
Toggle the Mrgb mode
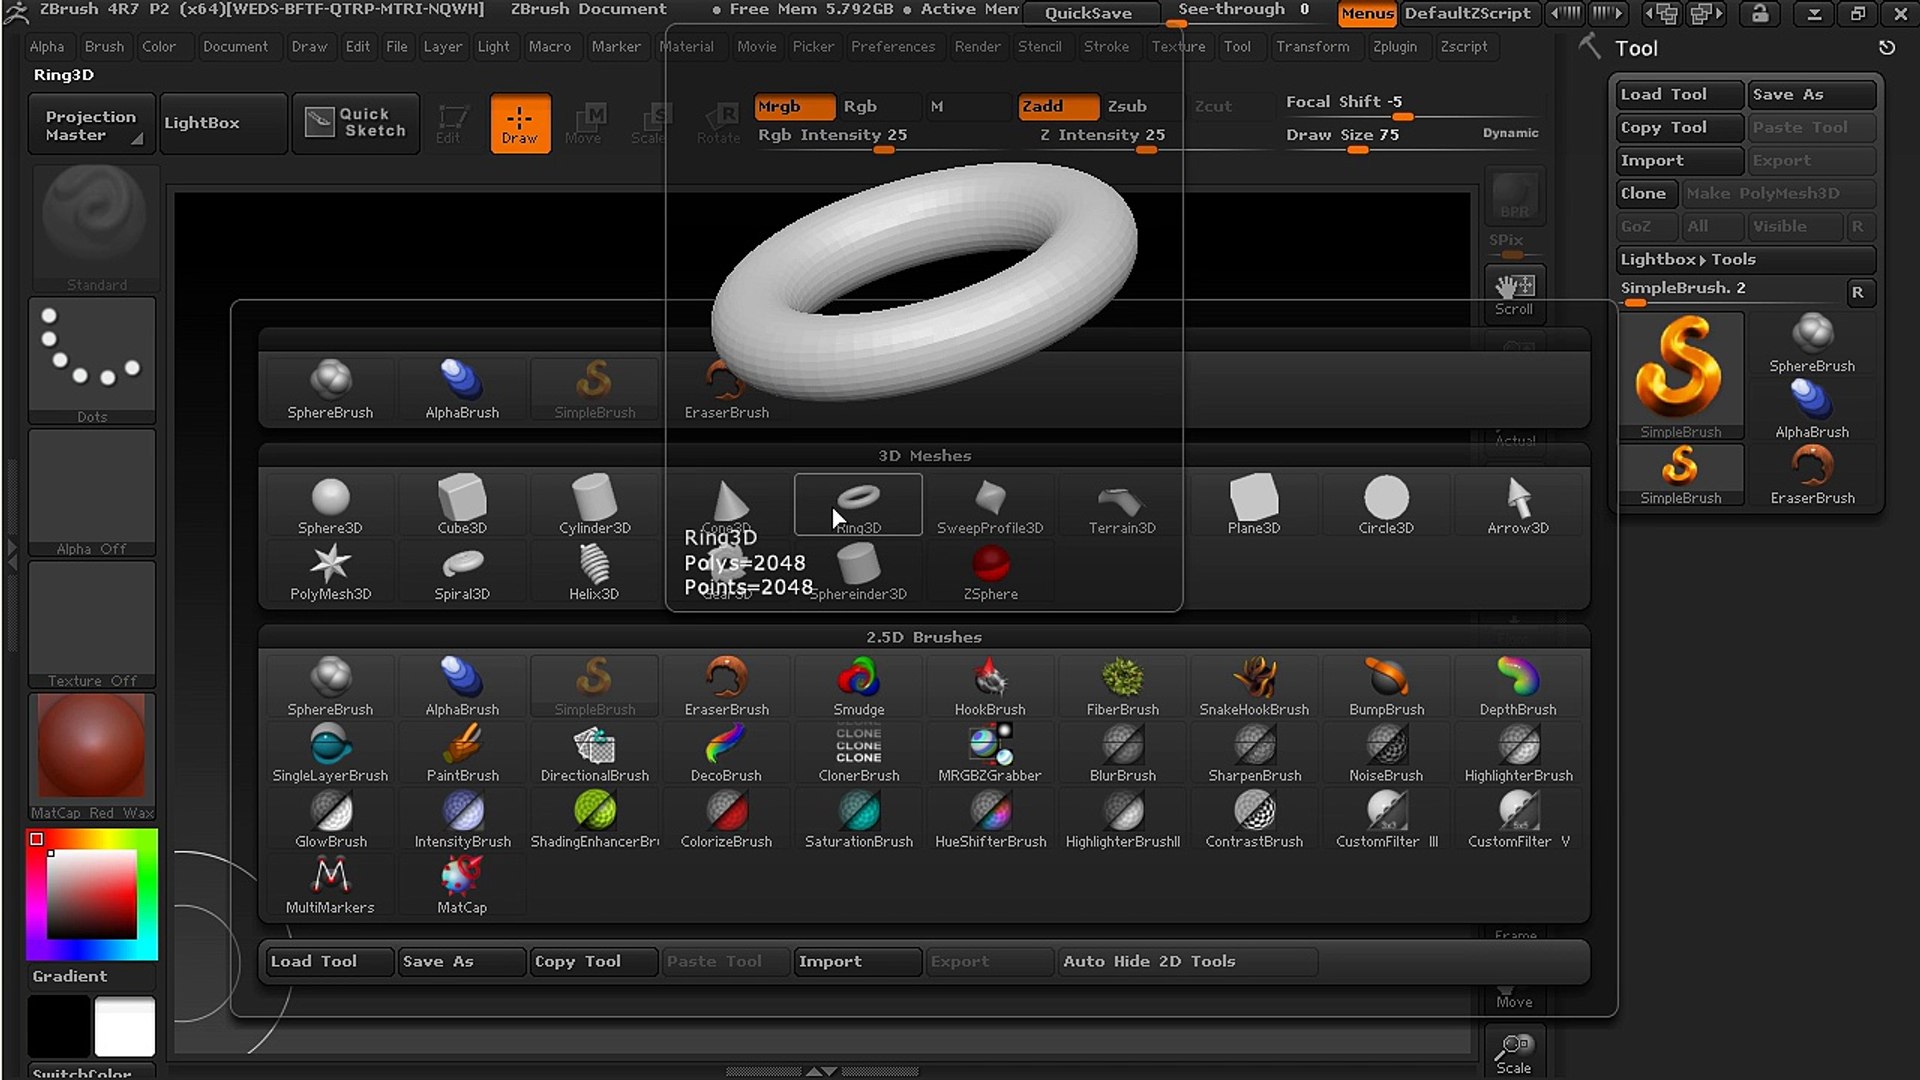point(794,106)
